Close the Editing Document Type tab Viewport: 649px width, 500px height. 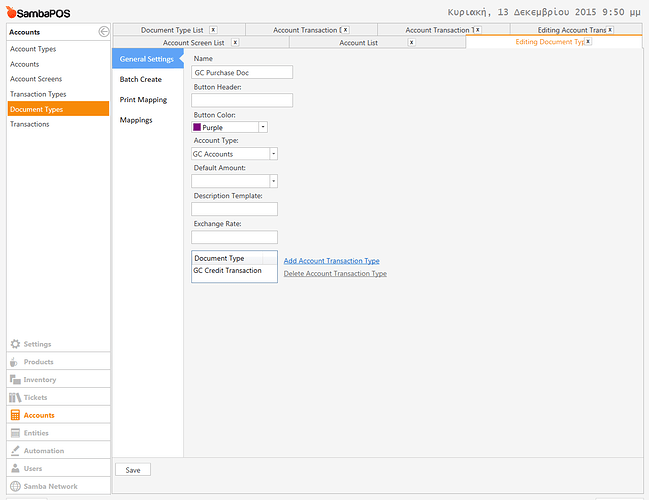(x=588, y=41)
